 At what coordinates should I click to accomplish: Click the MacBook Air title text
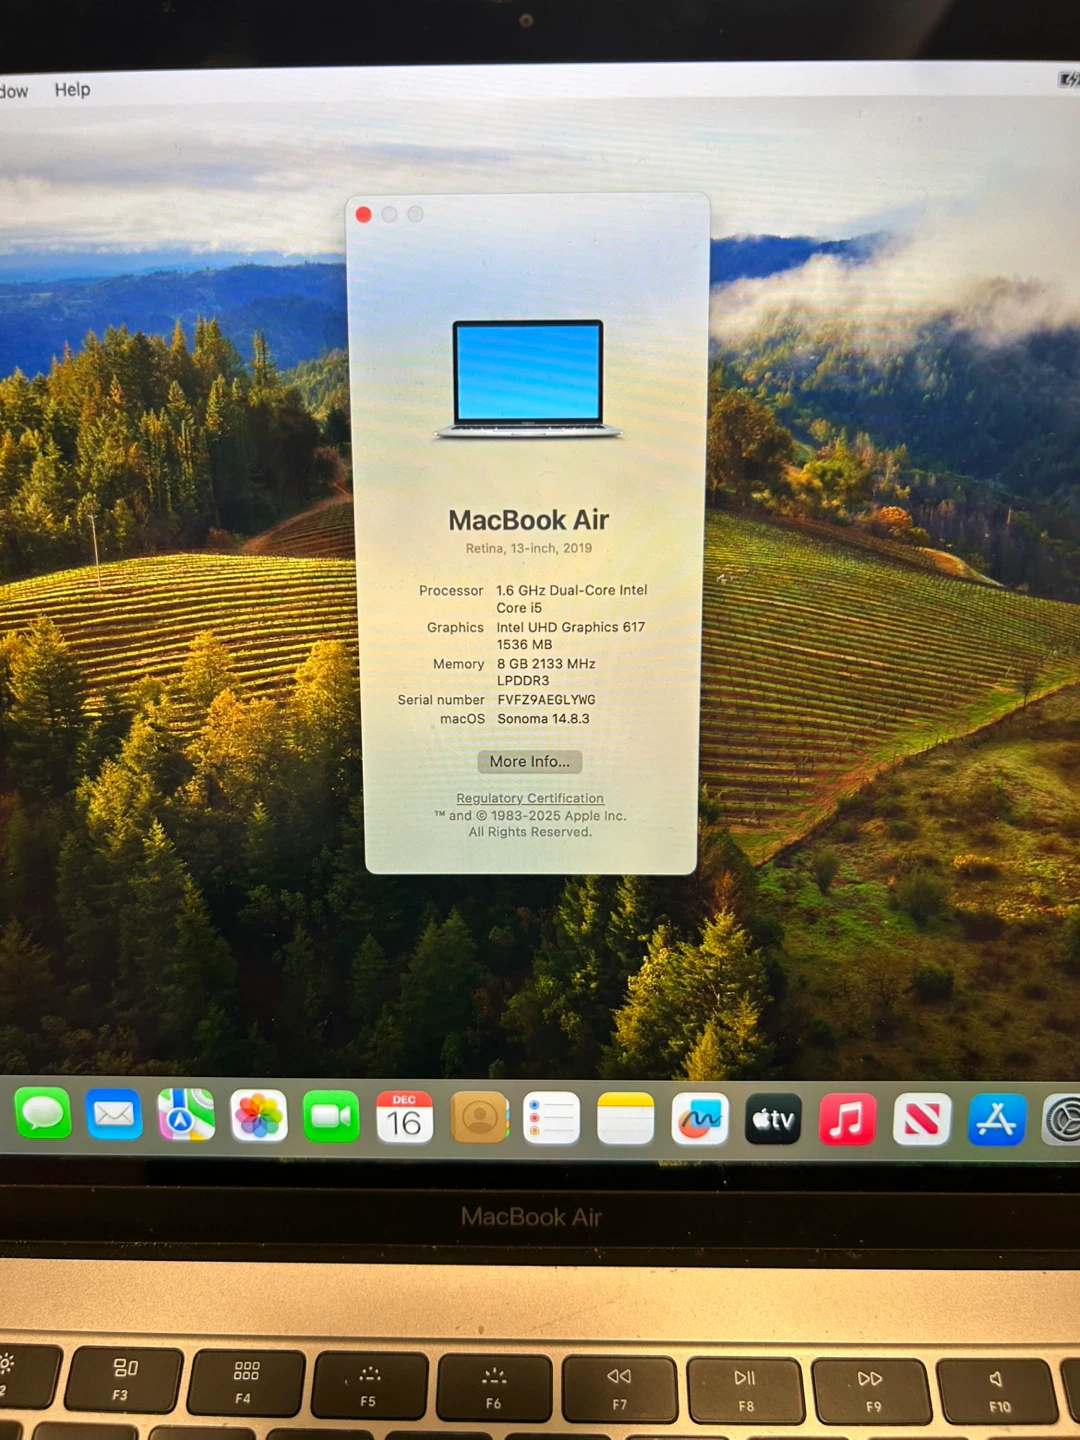tap(529, 520)
